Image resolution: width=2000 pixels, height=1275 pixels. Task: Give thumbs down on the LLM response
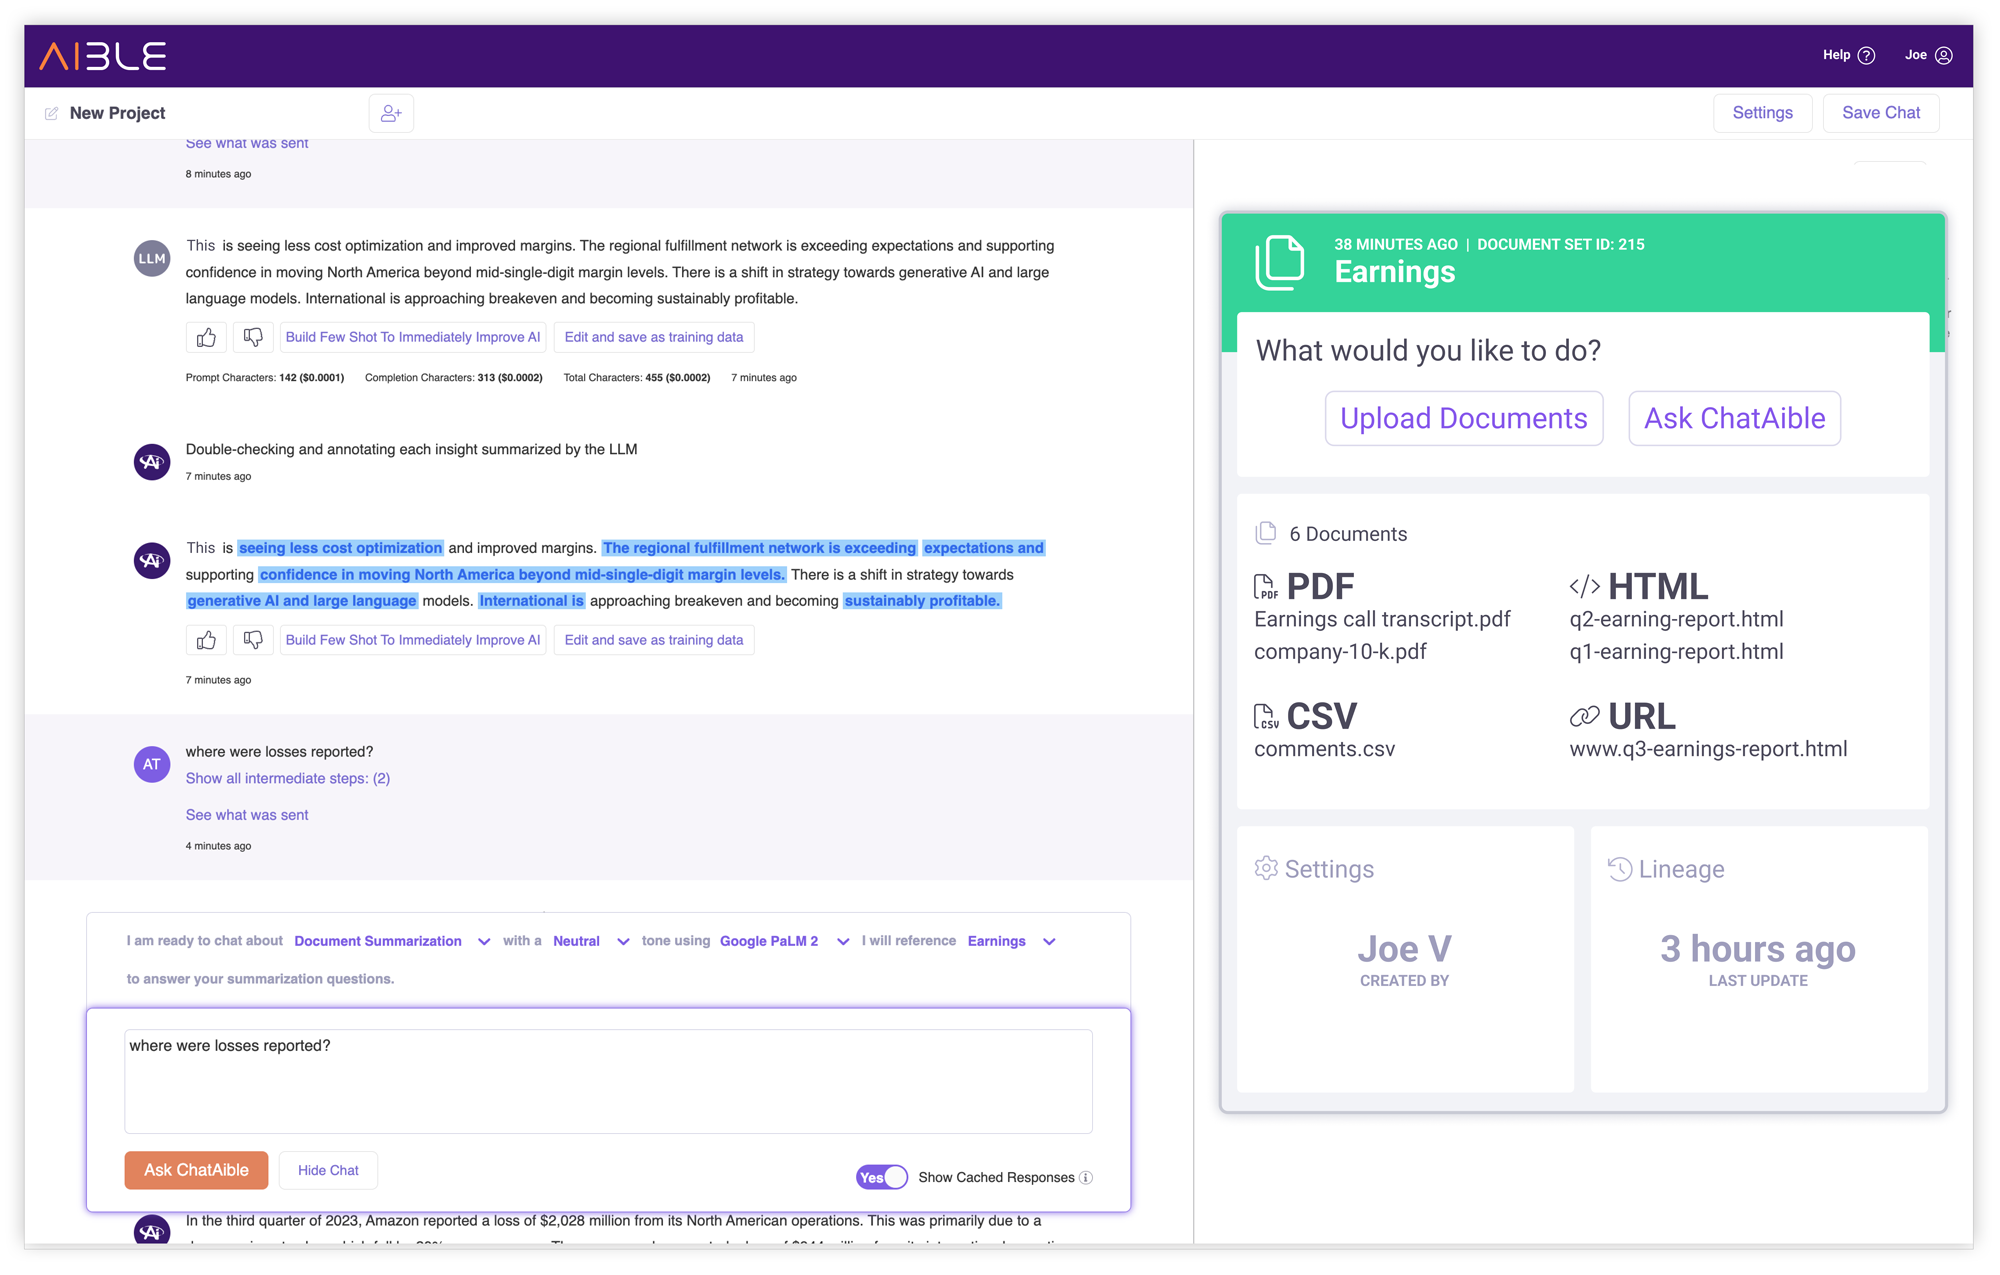pyautogui.click(x=253, y=337)
